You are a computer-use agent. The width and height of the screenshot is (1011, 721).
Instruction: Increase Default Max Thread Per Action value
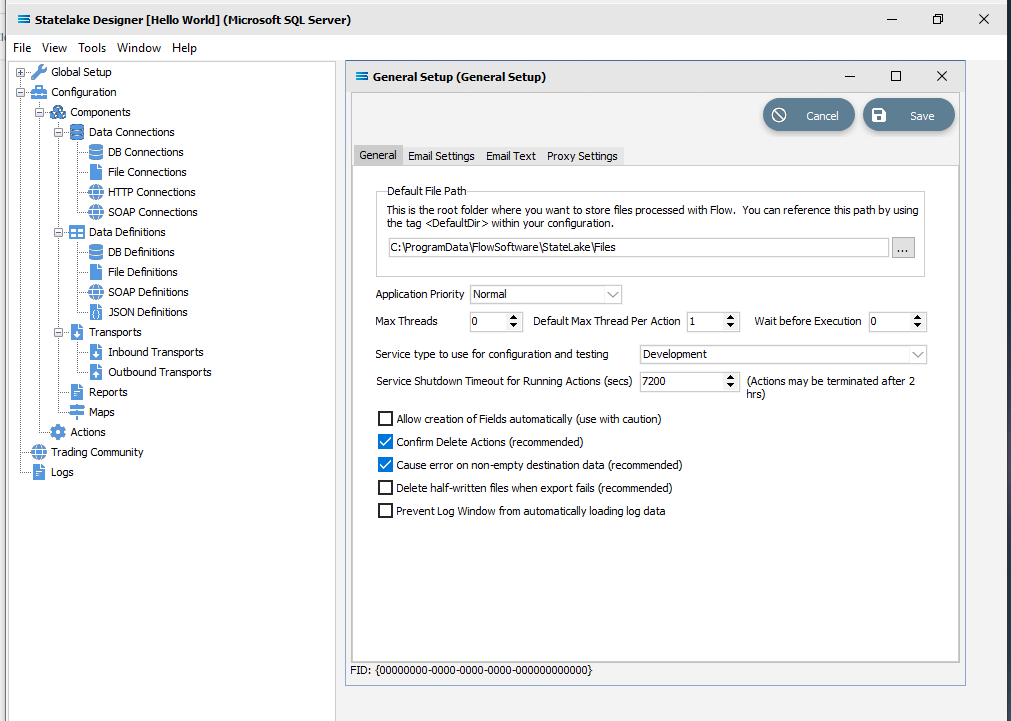coord(731,317)
